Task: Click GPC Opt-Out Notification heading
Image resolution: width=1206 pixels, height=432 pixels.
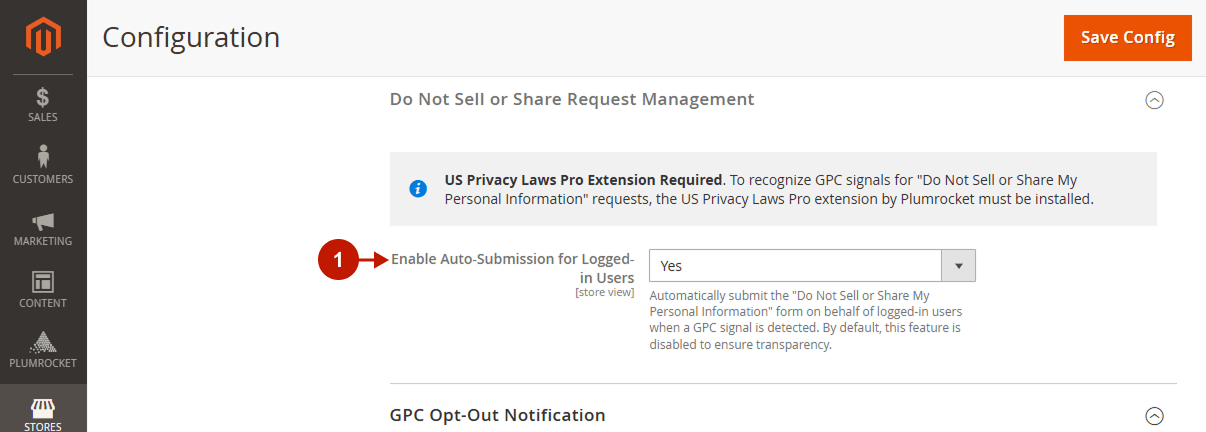Action: [x=498, y=415]
